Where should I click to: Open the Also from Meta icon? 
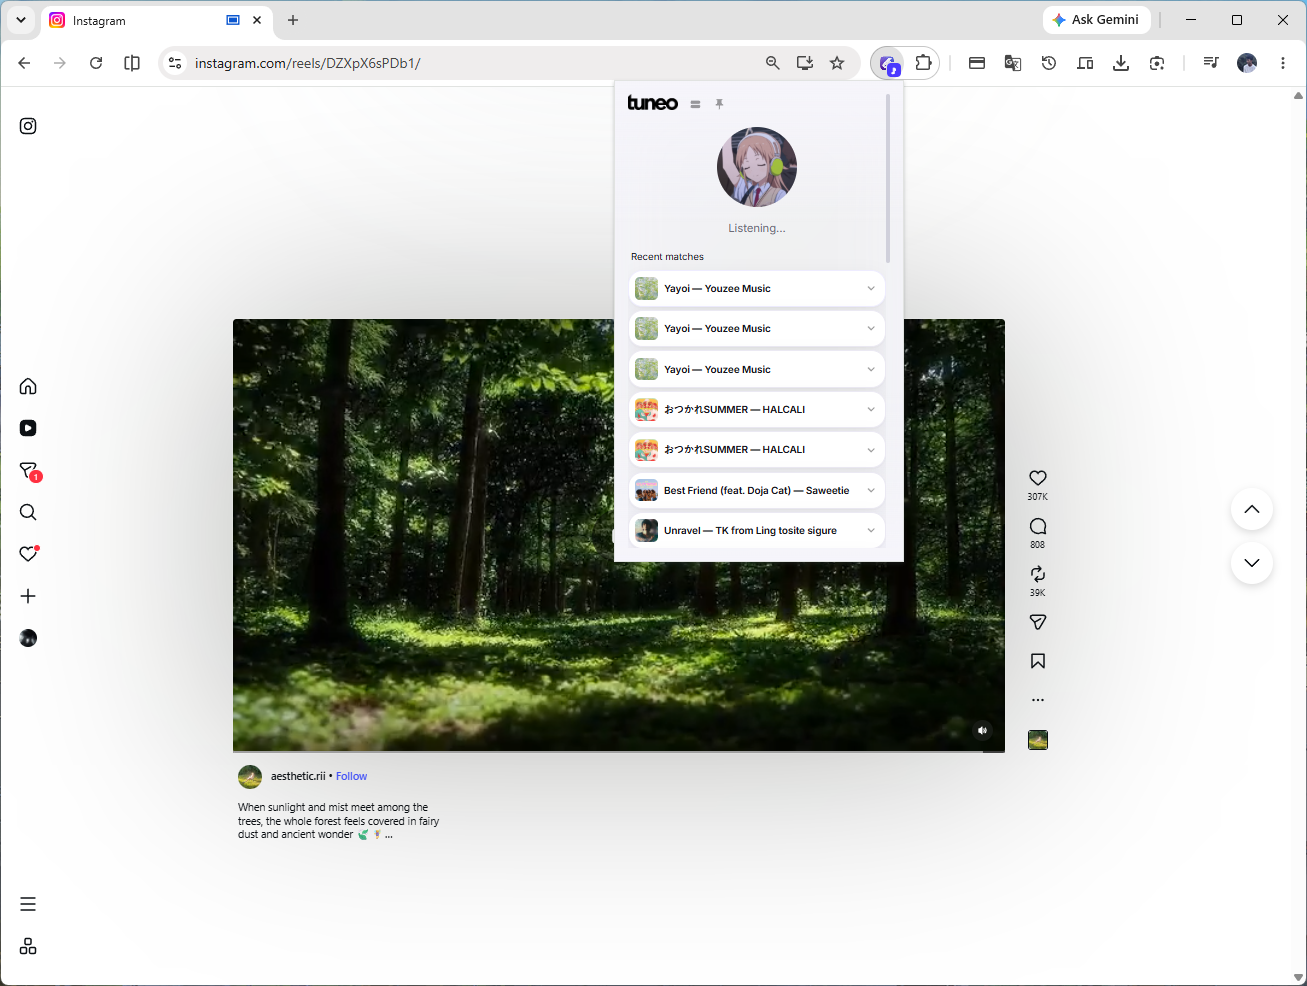(x=28, y=946)
